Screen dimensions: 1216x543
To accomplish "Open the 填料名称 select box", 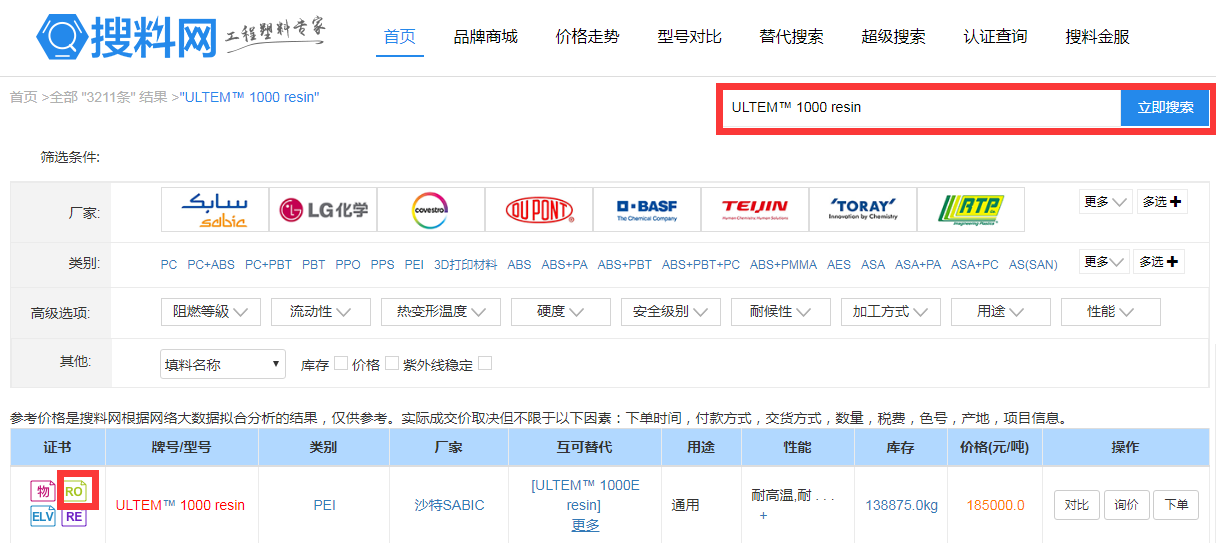I will click(x=223, y=365).
